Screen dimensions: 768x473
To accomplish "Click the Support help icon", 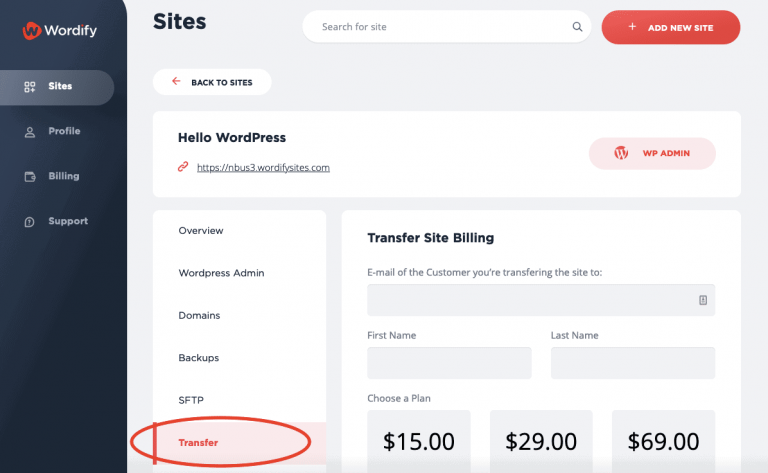I will click(29, 222).
